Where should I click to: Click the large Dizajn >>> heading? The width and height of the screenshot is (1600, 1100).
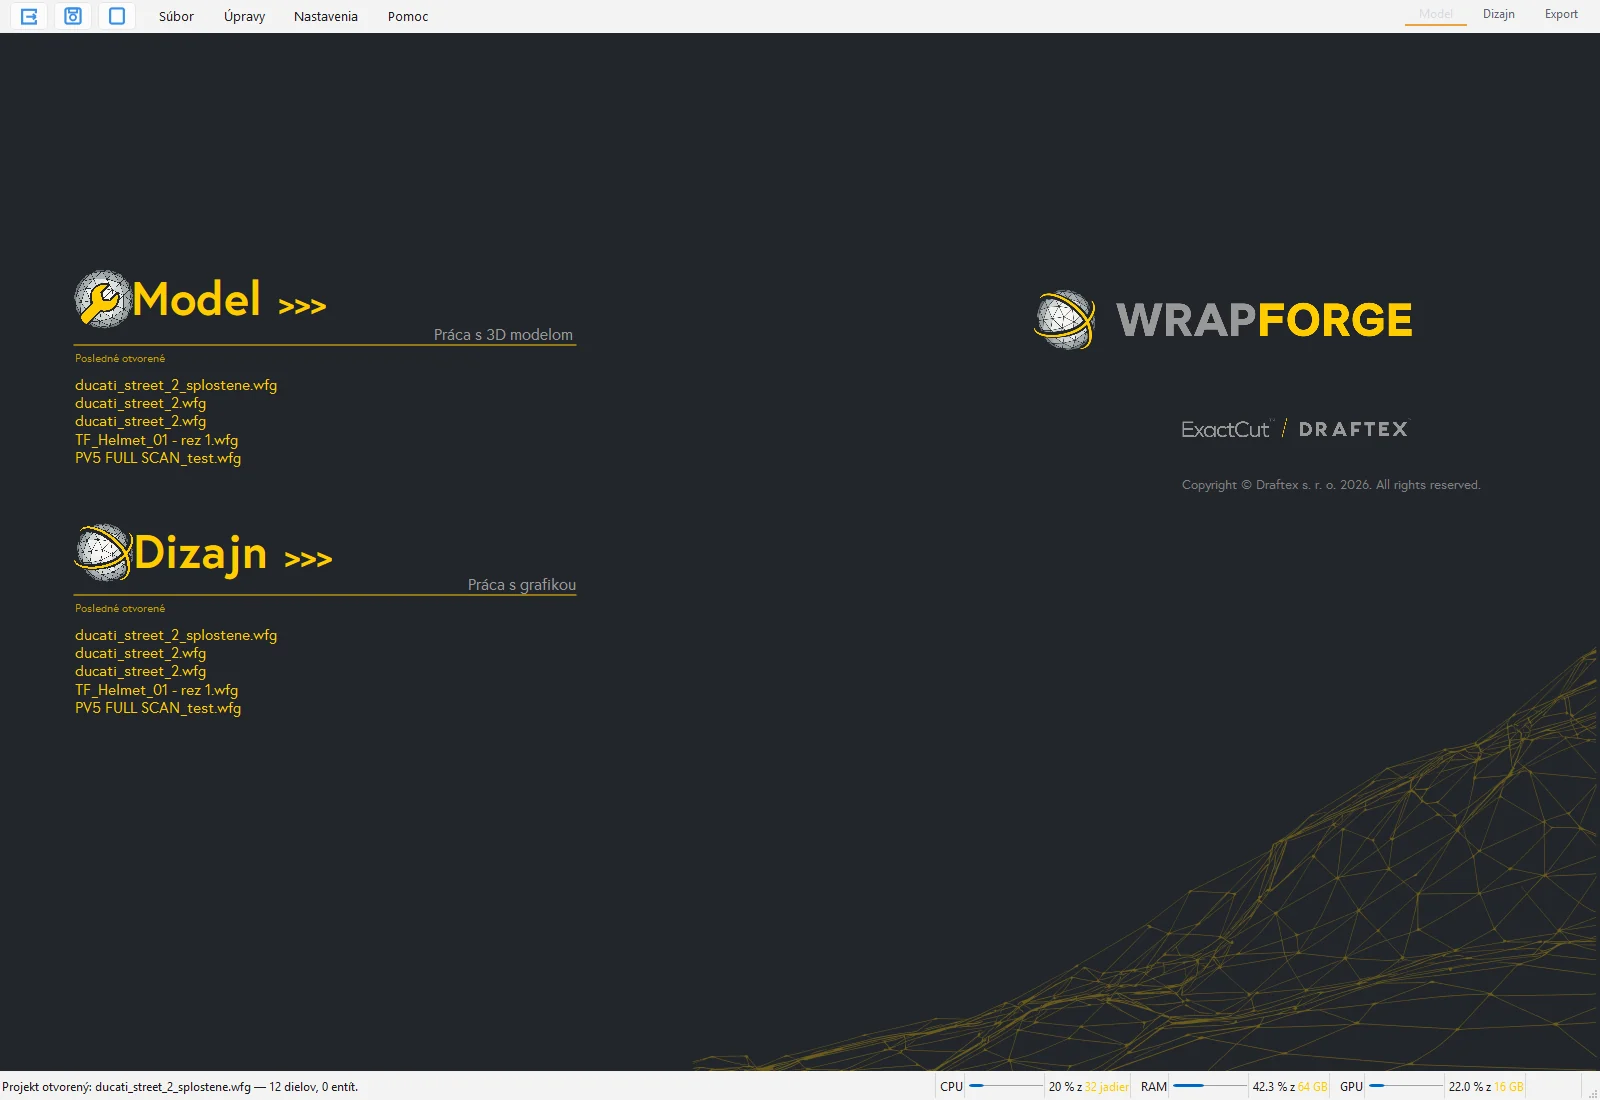233,554
